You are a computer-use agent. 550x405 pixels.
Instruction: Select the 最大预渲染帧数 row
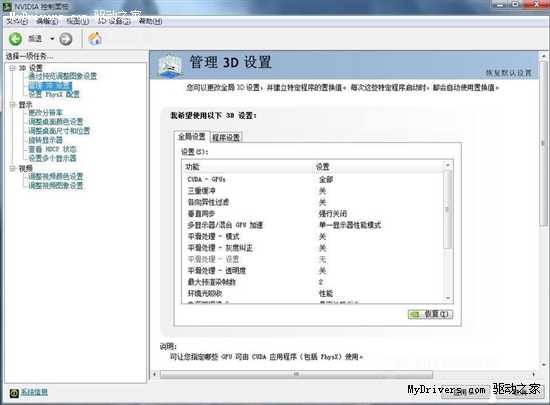[x=313, y=282]
